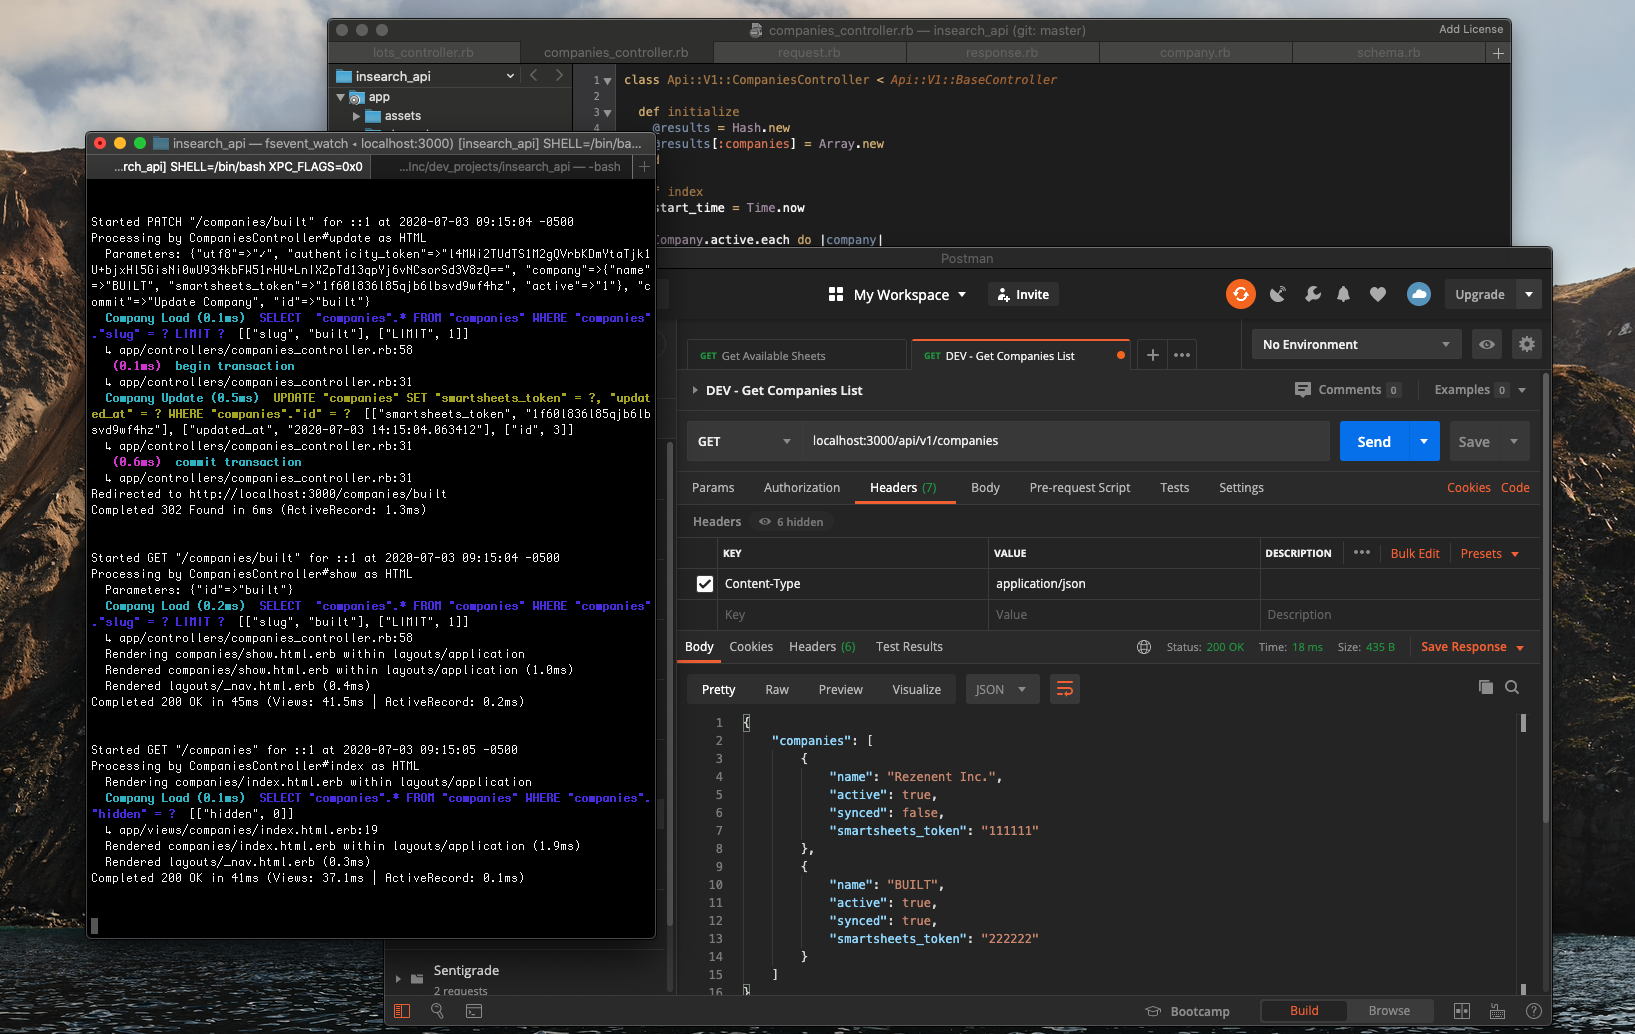Open Postman notifications bell
This screenshot has height=1034, width=1635.
coord(1343,294)
